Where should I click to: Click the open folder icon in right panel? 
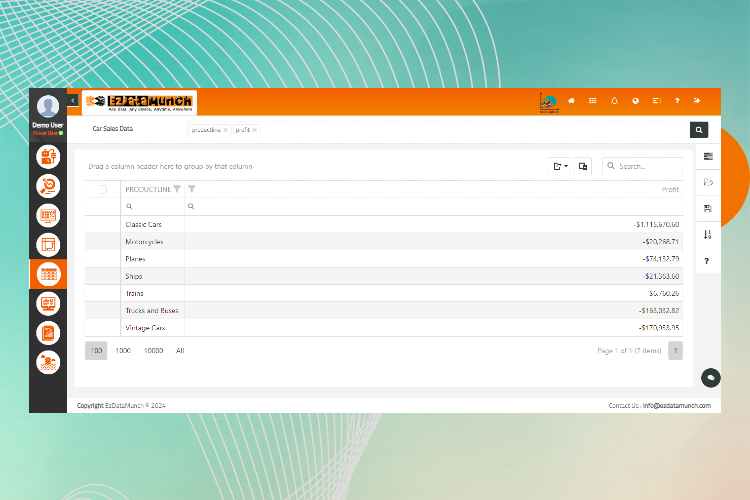[x=708, y=182]
